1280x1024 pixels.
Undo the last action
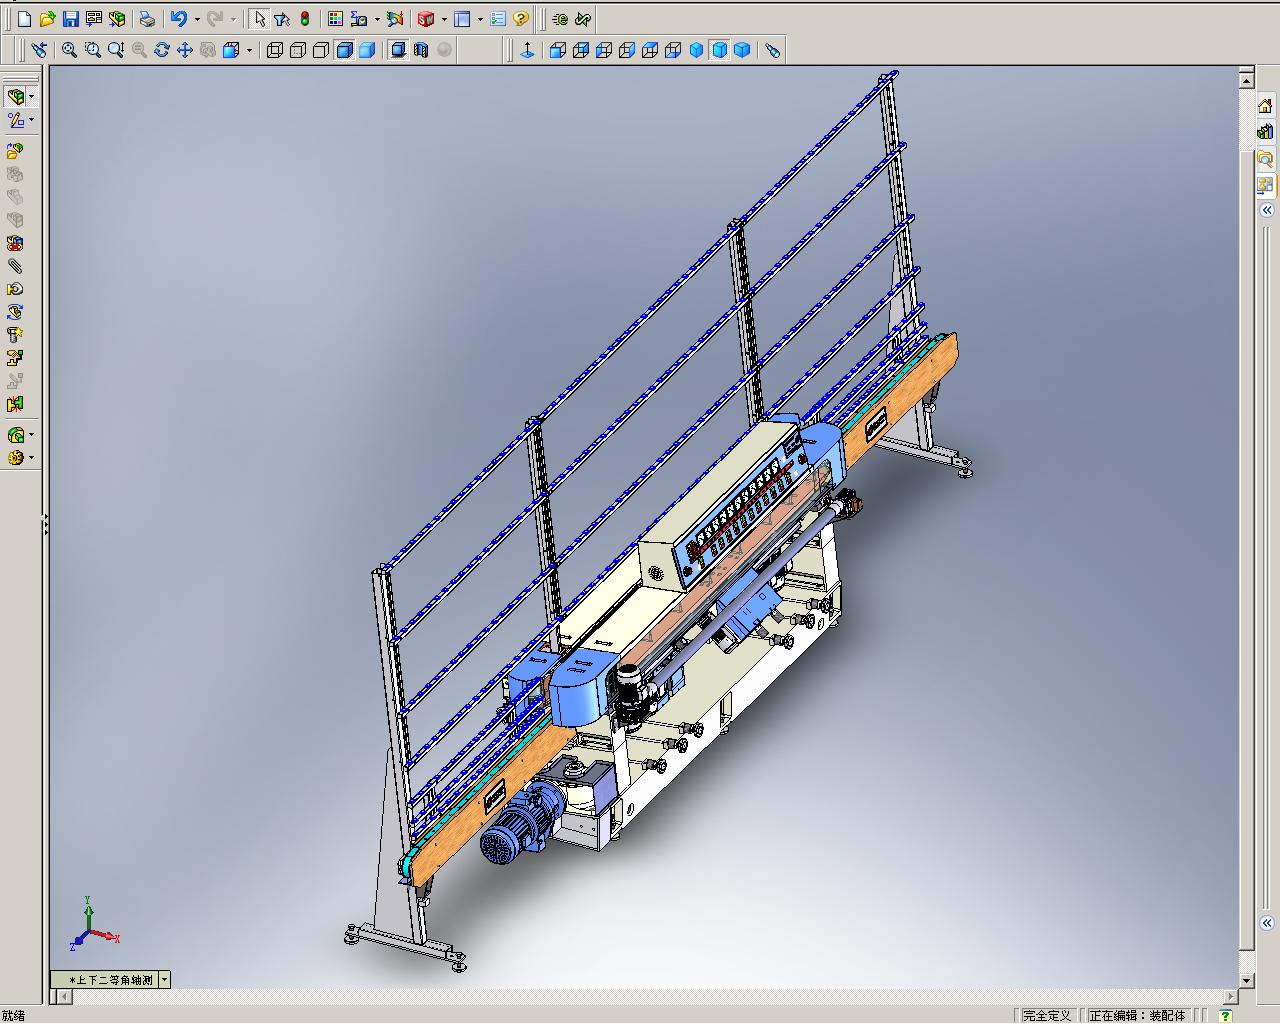point(179,19)
